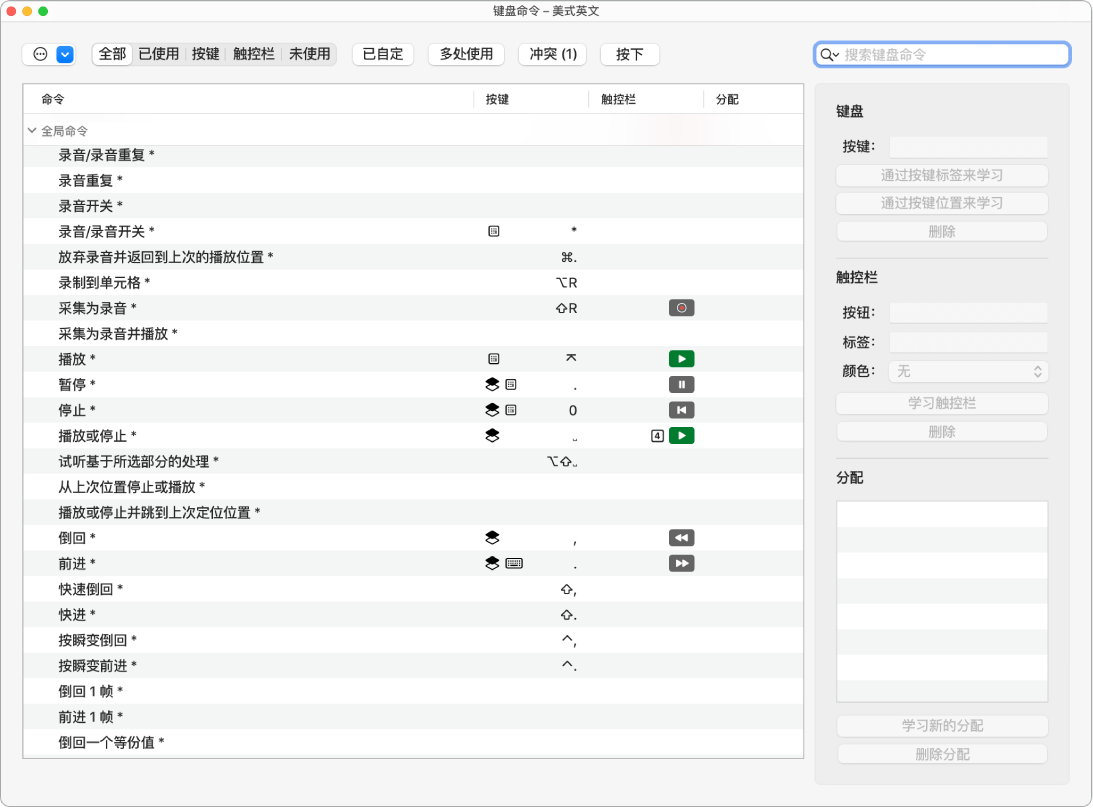The height and width of the screenshot is (809, 1093).
Task: Click the fast-forward icon for 前进
Action: point(681,563)
